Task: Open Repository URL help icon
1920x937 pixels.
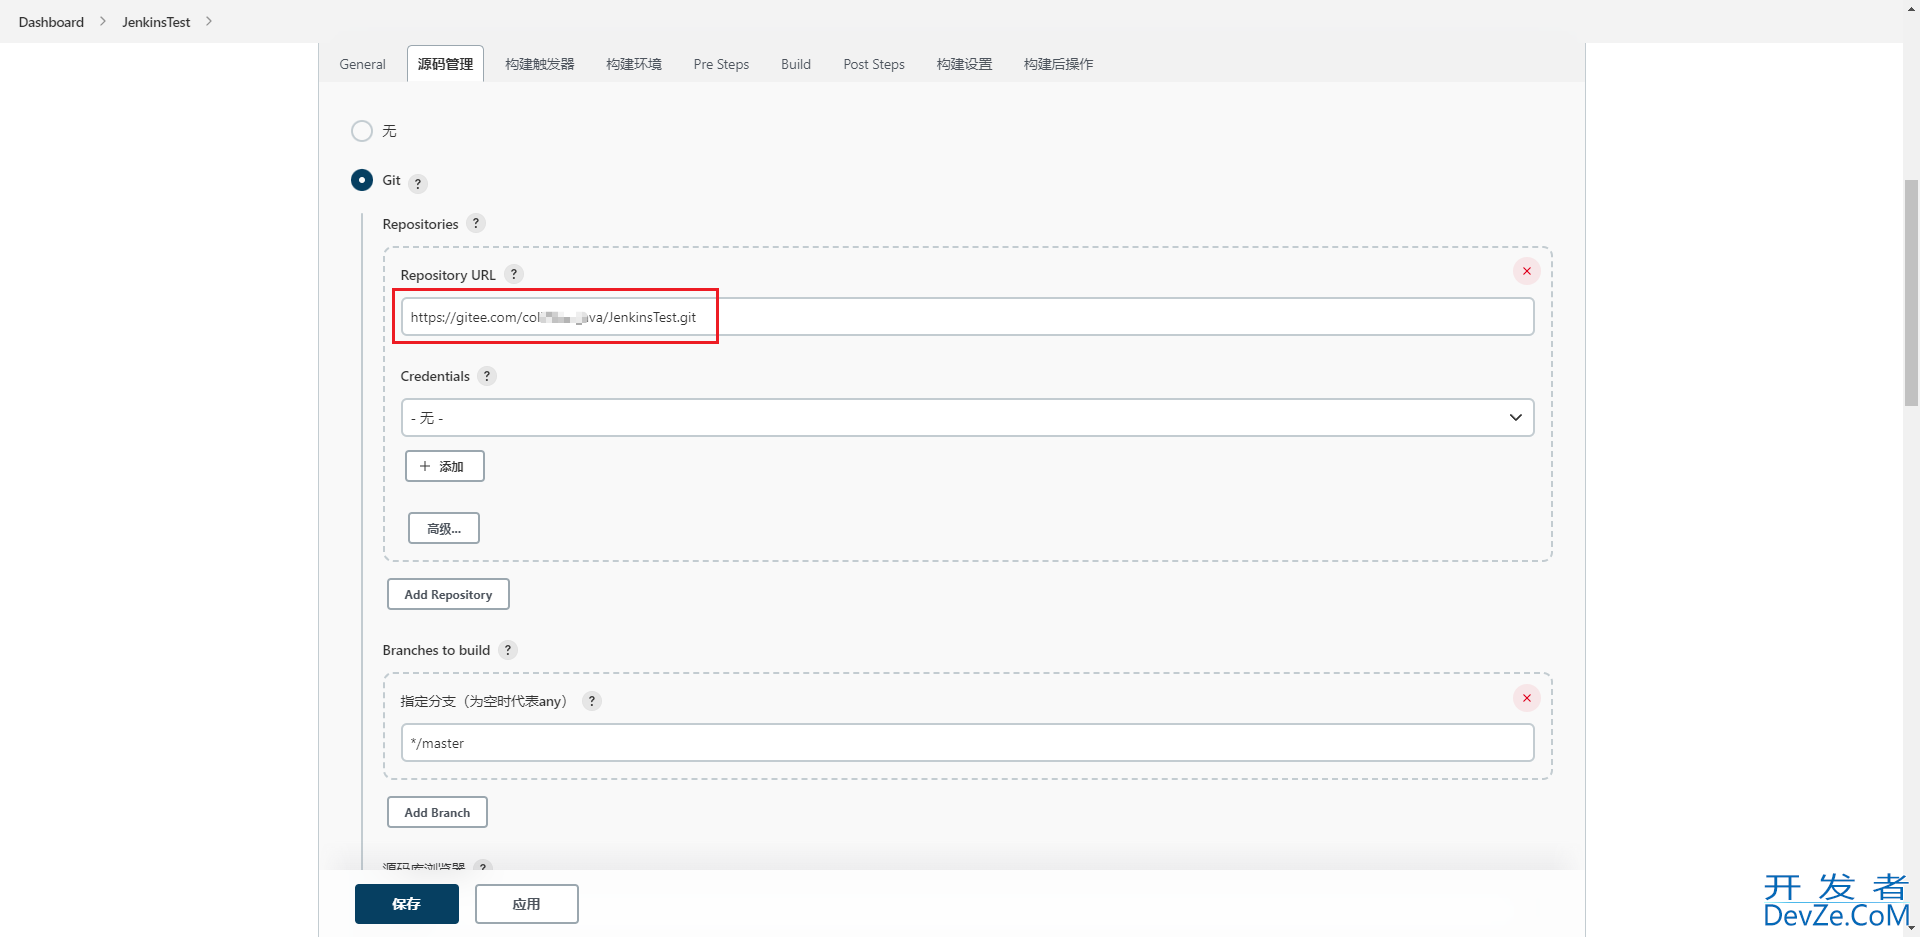Action: tap(514, 274)
